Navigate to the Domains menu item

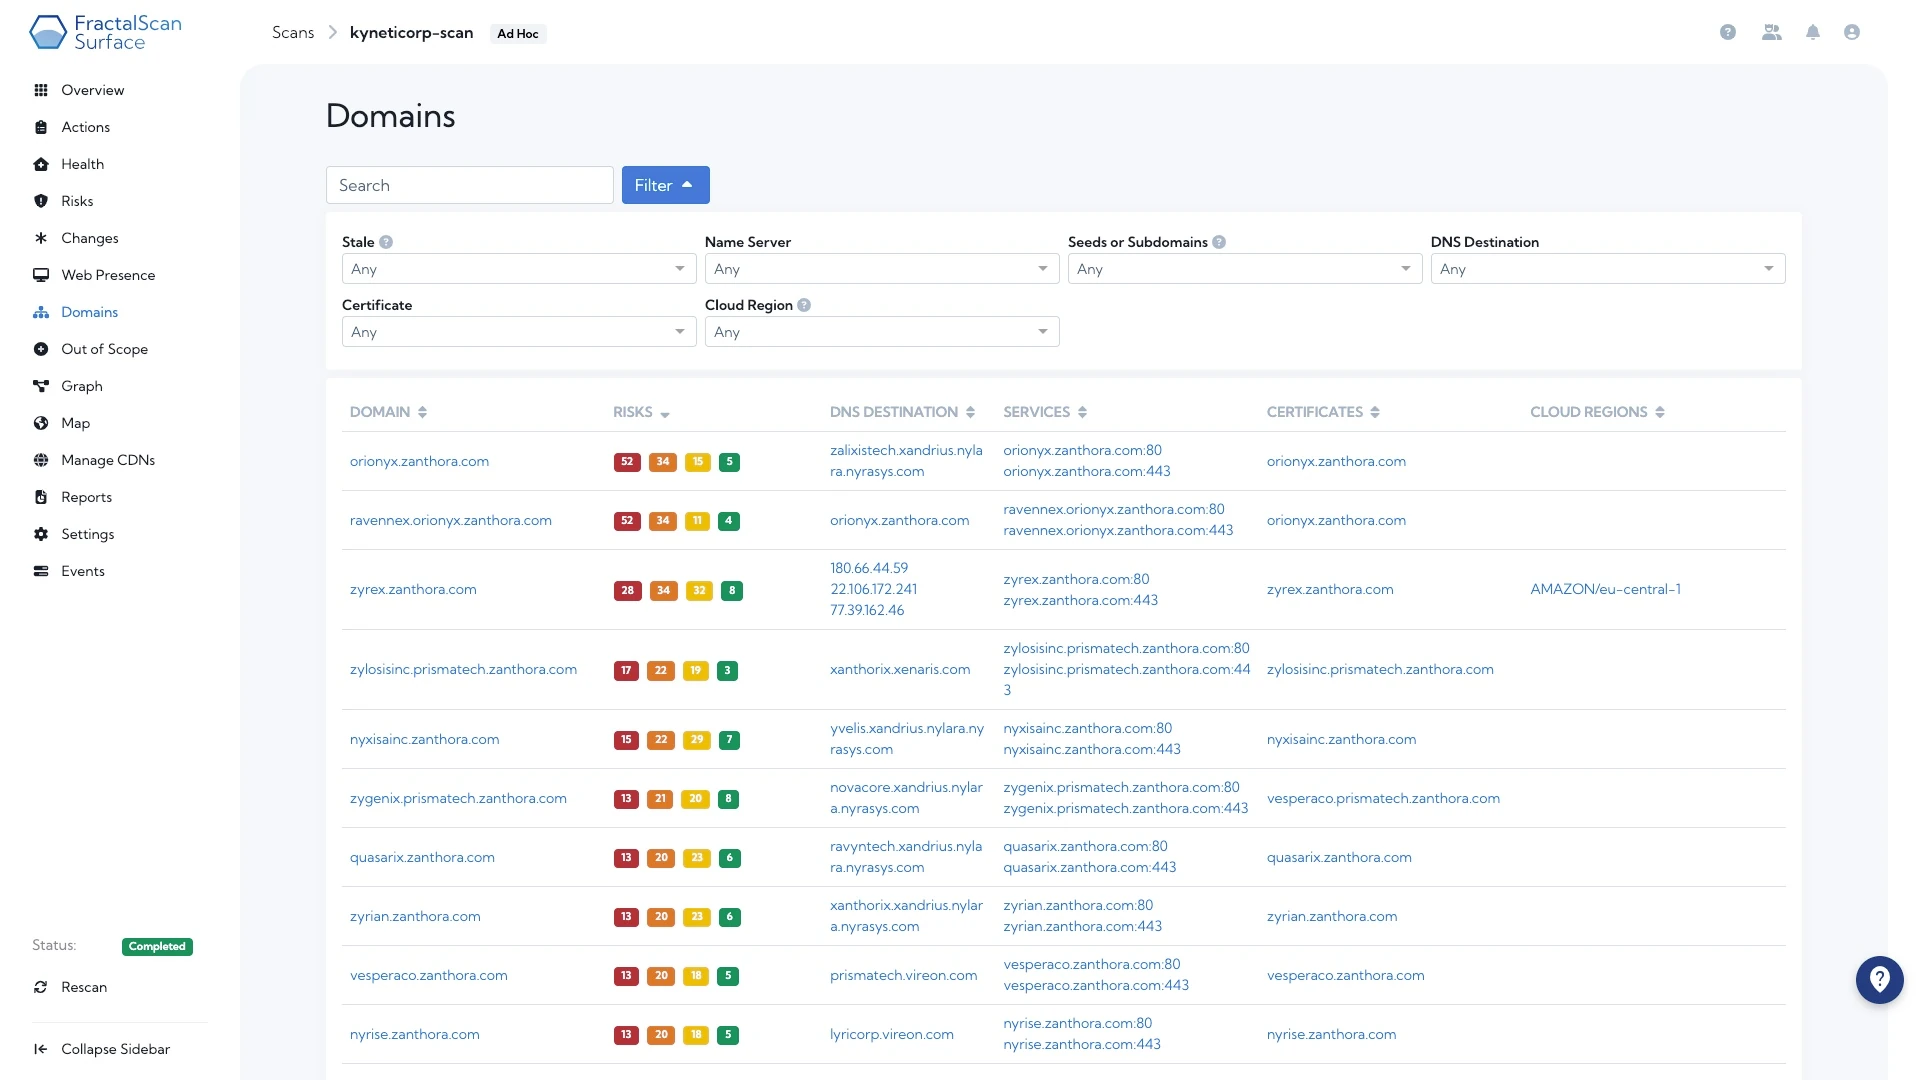coord(90,311)
